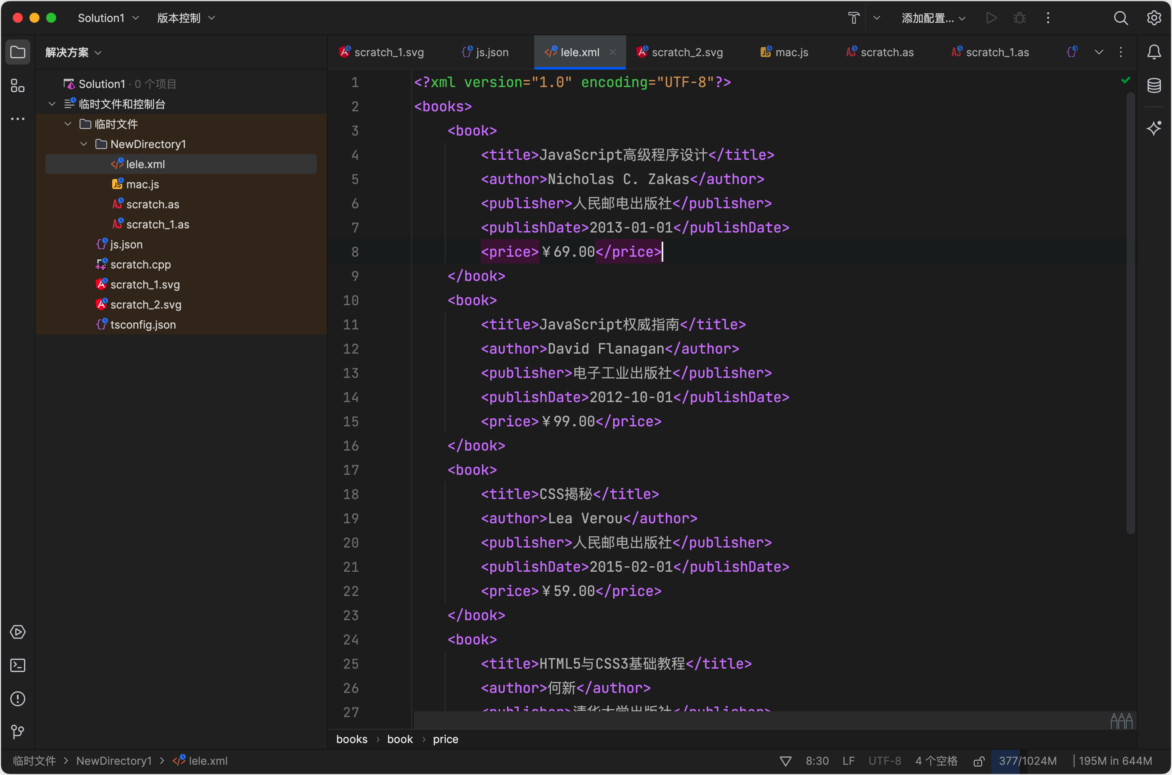The height and width of the screenshot is (775, 1172).
Task: Click the status bar funnel icon
Action: [x=786, y=761]
